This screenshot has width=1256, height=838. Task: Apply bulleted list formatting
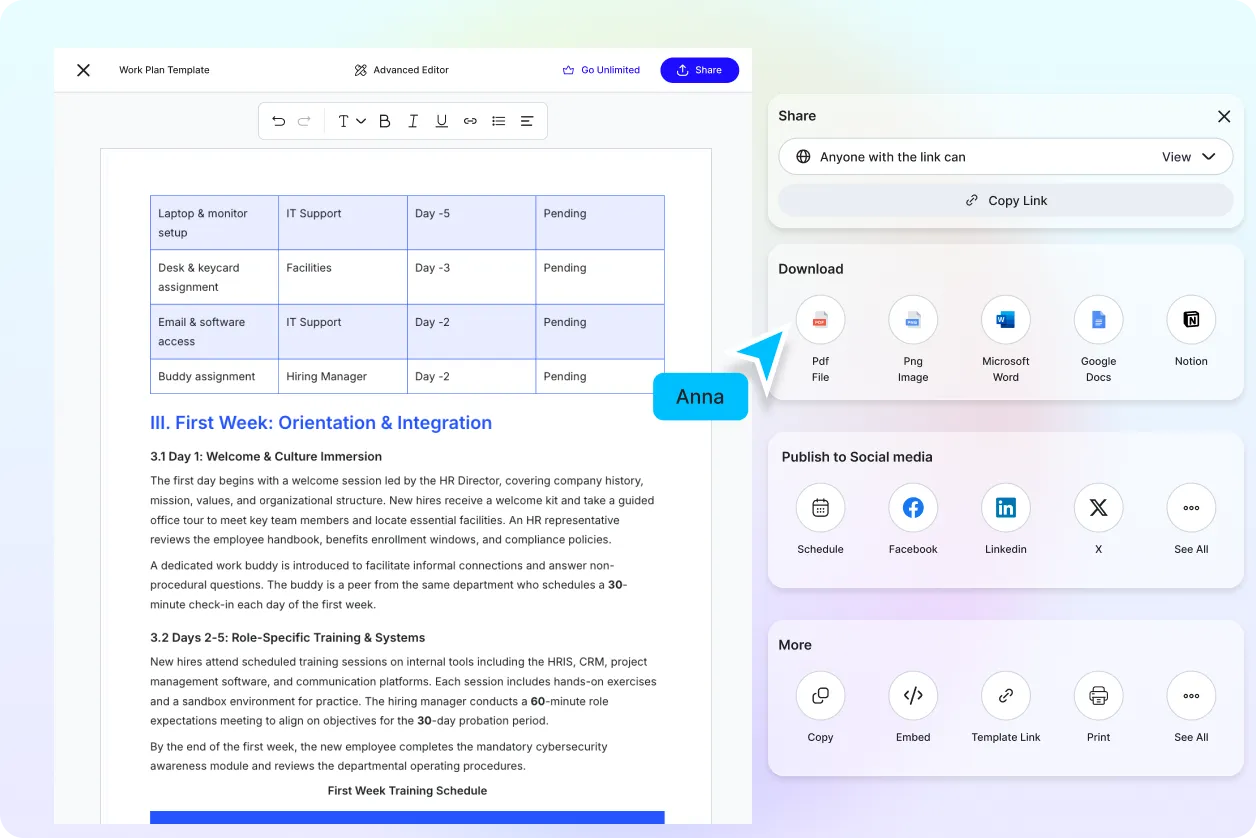click(498, 121)
